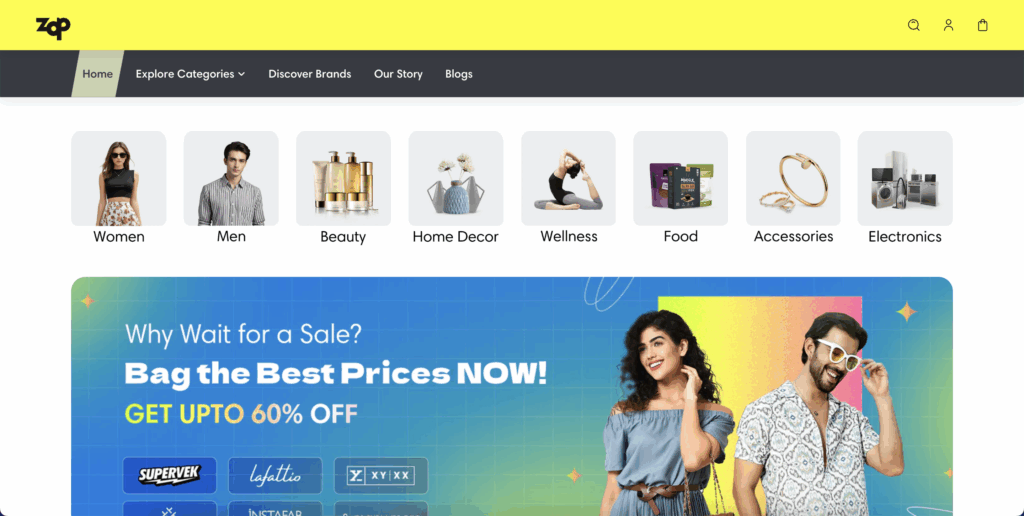Open the Our Story page
The image size is (1024, 516).
[x=398, y=74]
